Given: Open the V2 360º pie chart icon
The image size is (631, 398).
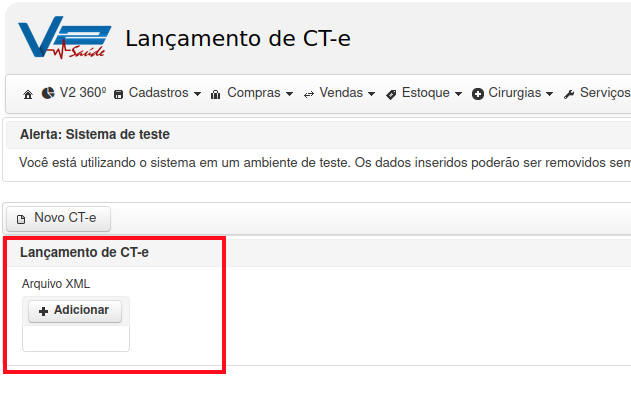Looking at the screenshot, I should (x=48, y=93).
